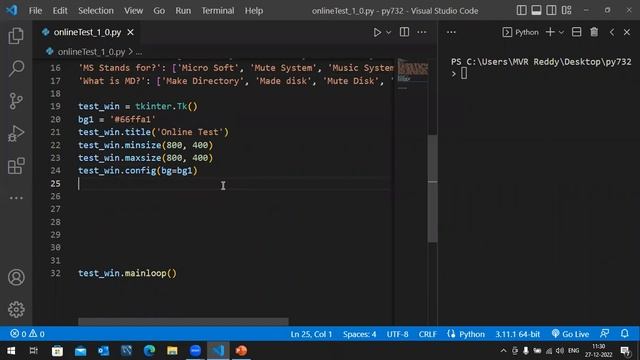Image resolution: width=640 pixels, height=360 pixels.
Task: Change indentation via Spaces: 4
Action: 360,334
